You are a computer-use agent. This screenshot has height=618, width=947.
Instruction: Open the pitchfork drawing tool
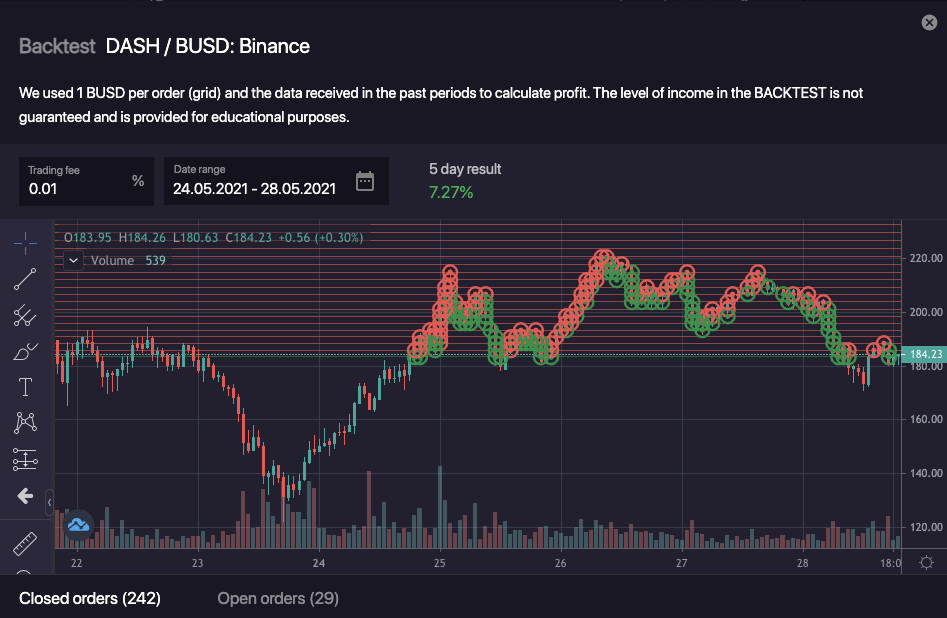tap(26, 316)
